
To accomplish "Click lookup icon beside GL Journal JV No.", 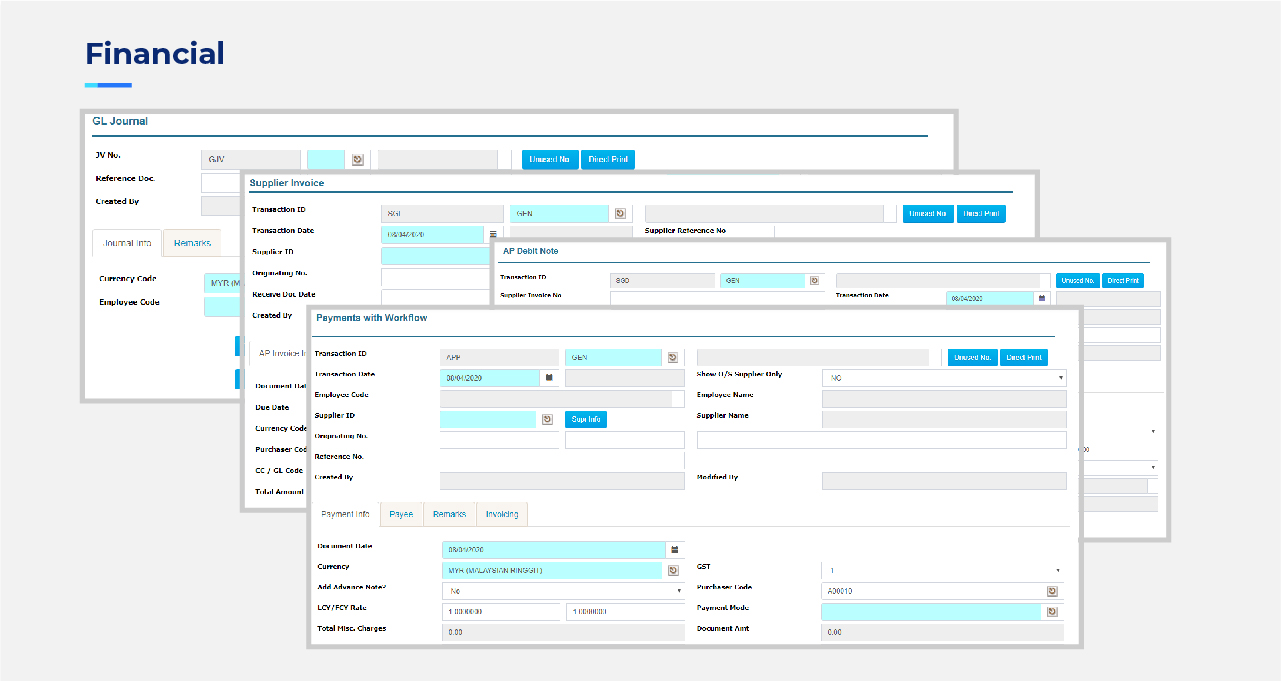I will pos(358,159).
